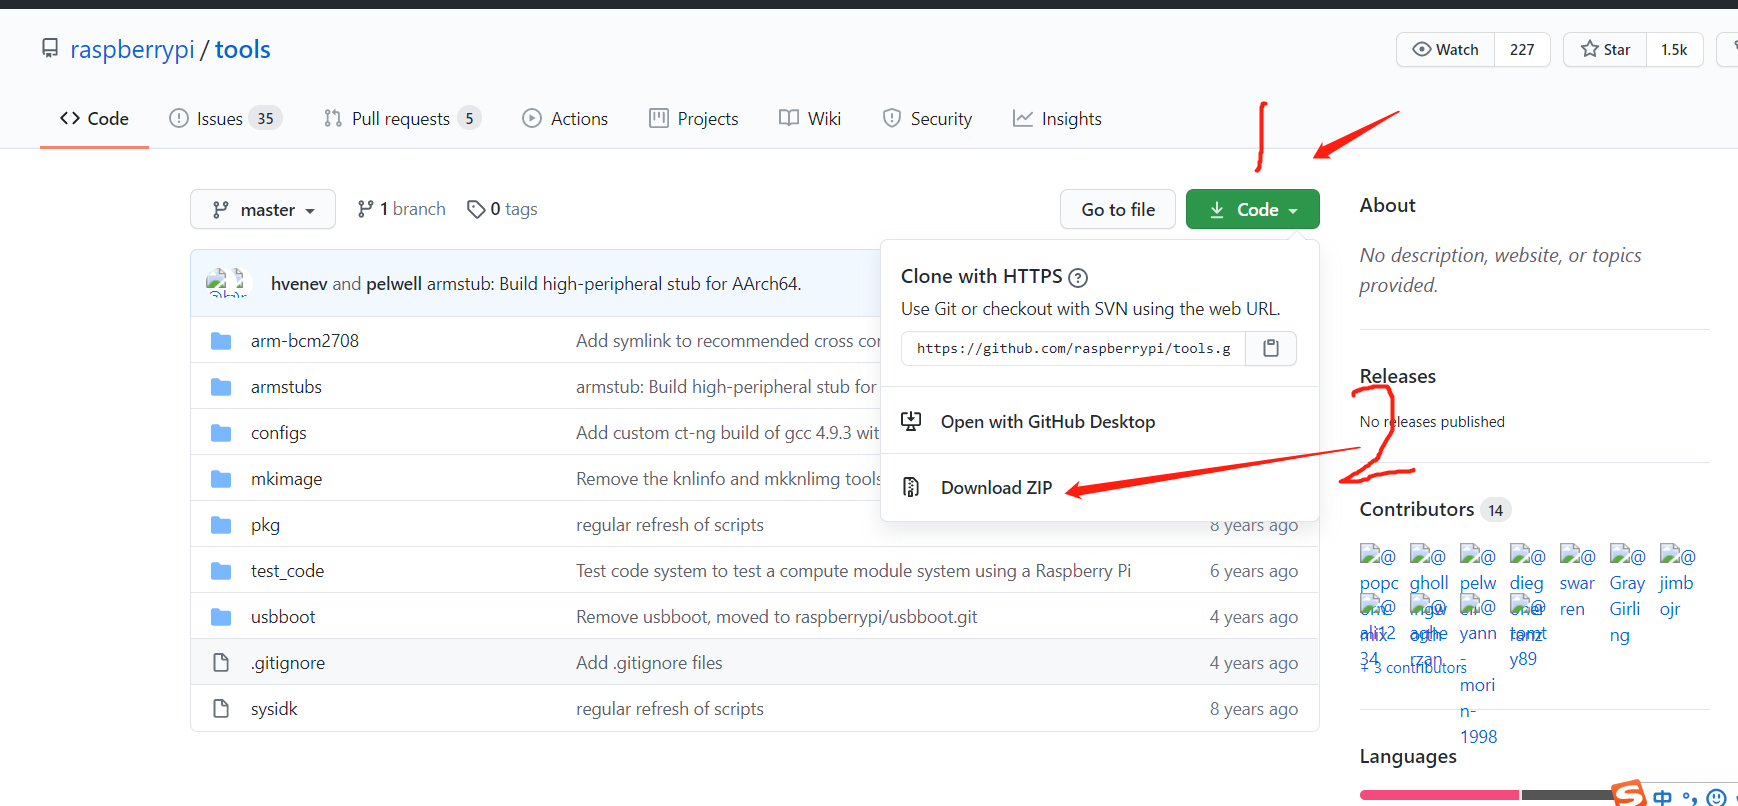This screenshot has height=806, width=1738.
Task: Open the hvenev author link
Action: (299, 283)
